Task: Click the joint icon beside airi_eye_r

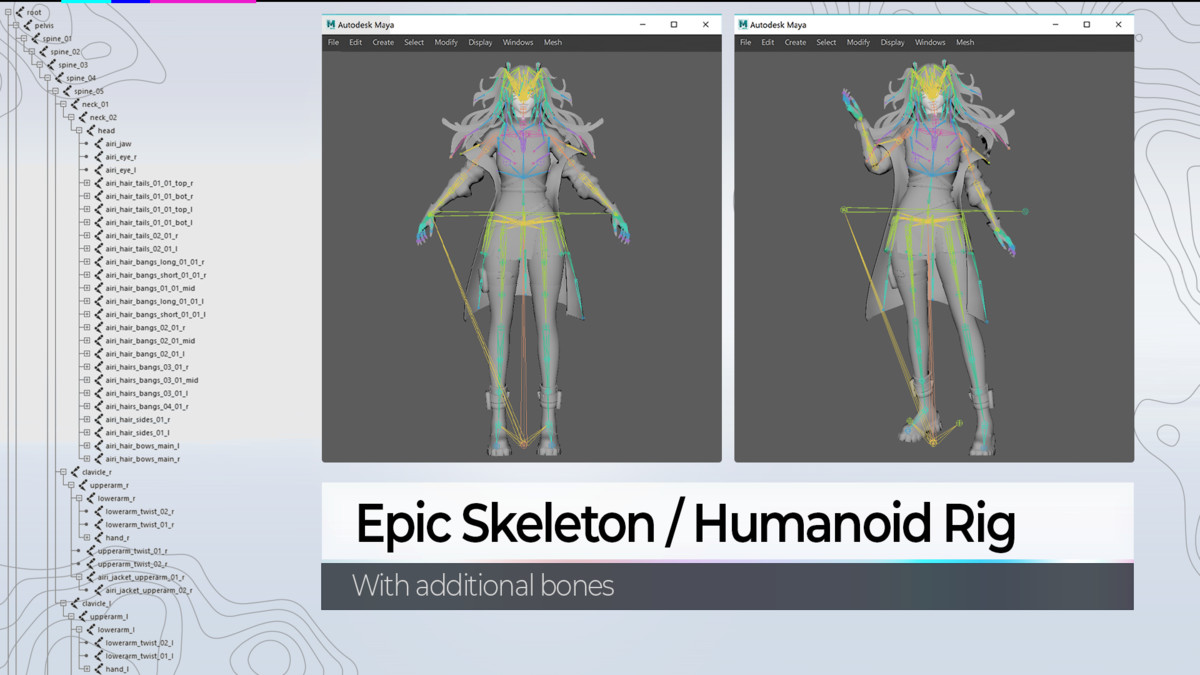Action: (x=98, y=157)
